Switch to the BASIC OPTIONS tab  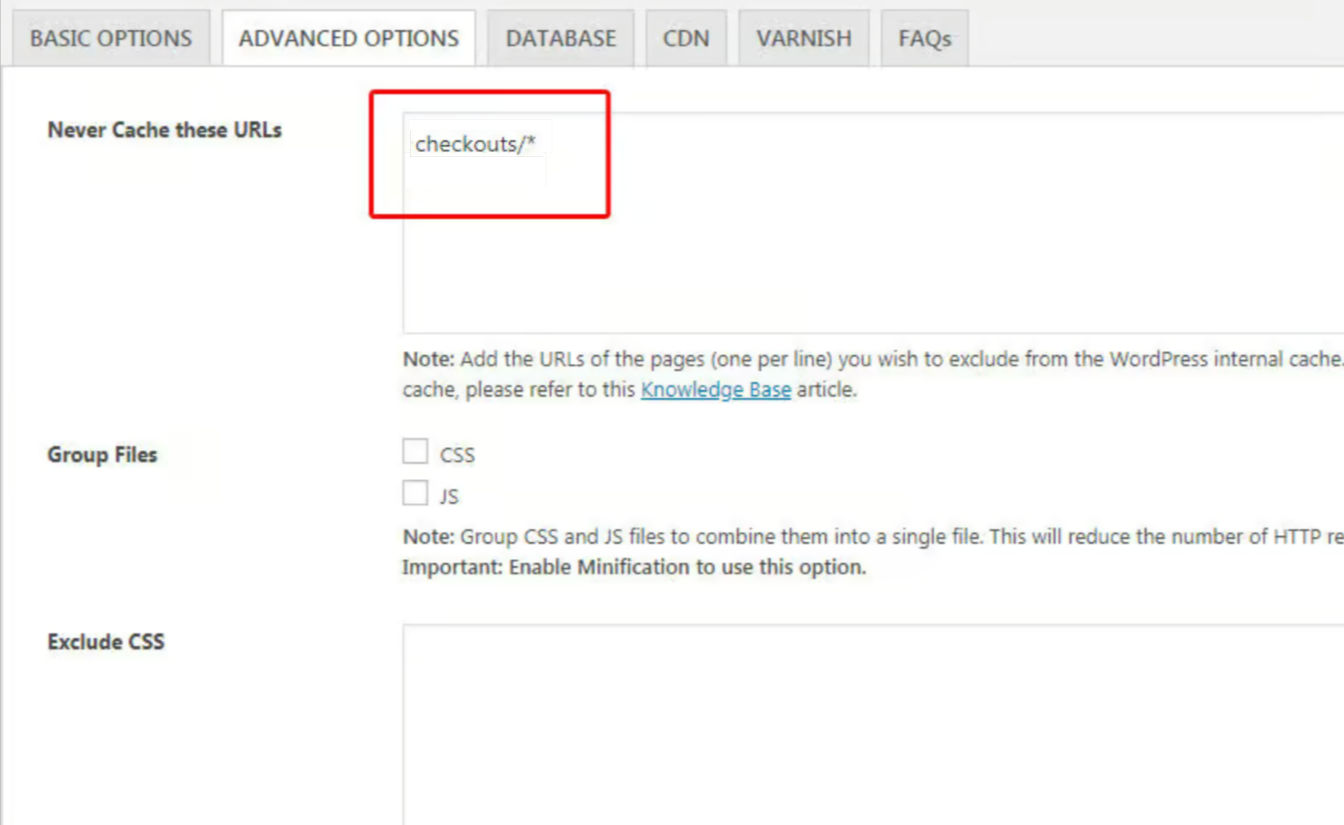pyautogui.click(x=110, y=39)
